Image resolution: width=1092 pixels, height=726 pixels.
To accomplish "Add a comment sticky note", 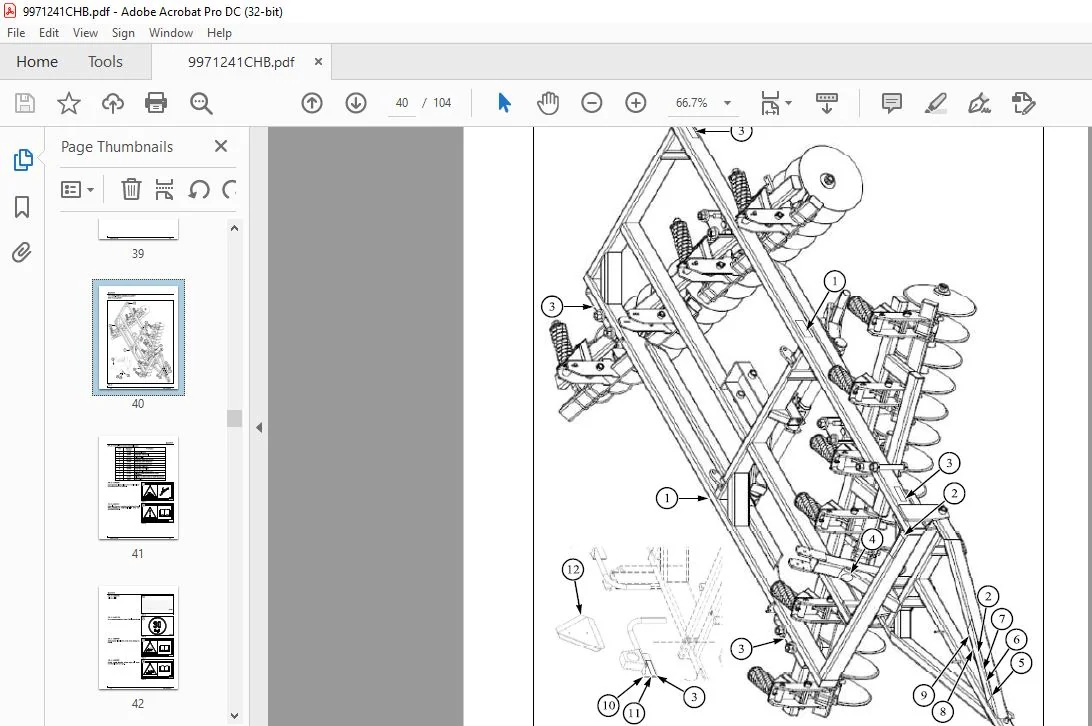I will coord(891,103).
